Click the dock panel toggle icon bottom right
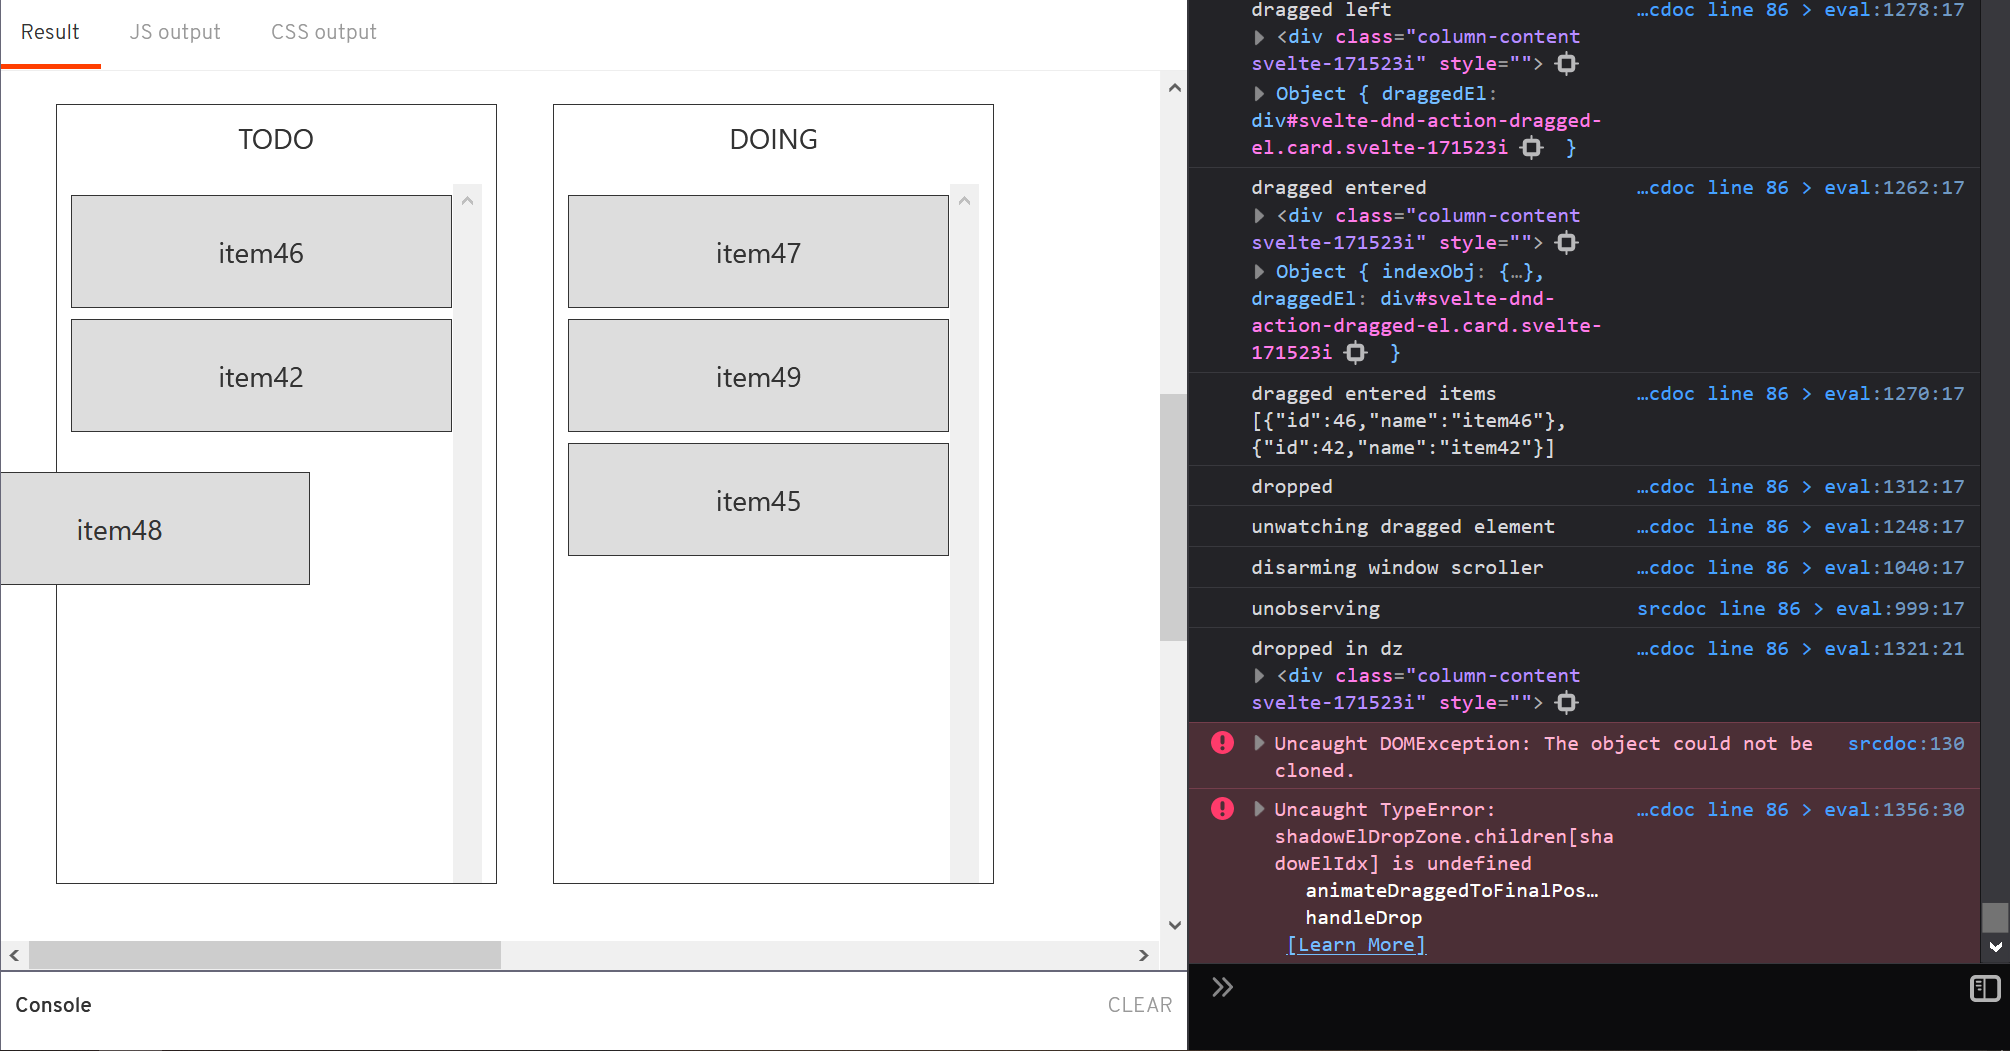The image size is (2010, 1051). point(1985,989)
